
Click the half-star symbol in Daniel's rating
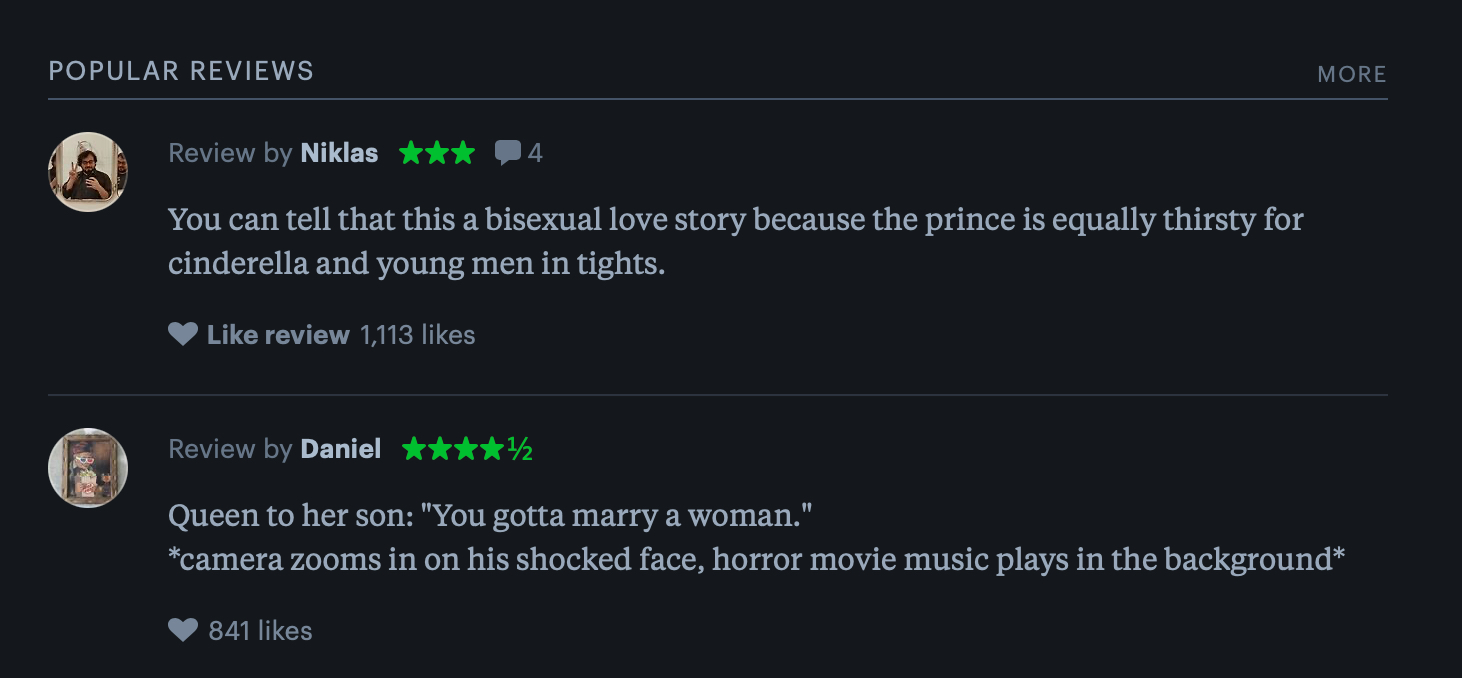click(519, 449)
